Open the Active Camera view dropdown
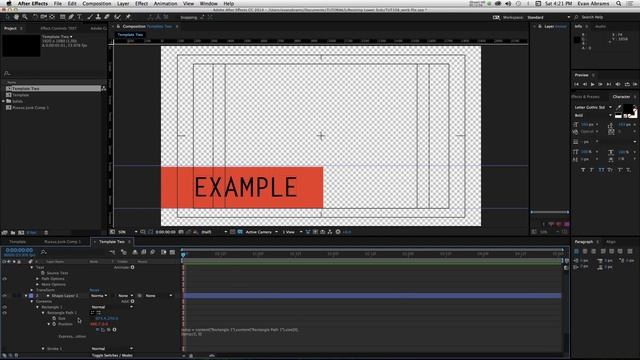This screenshot has width=640, height=360. (x=261, y=232)
